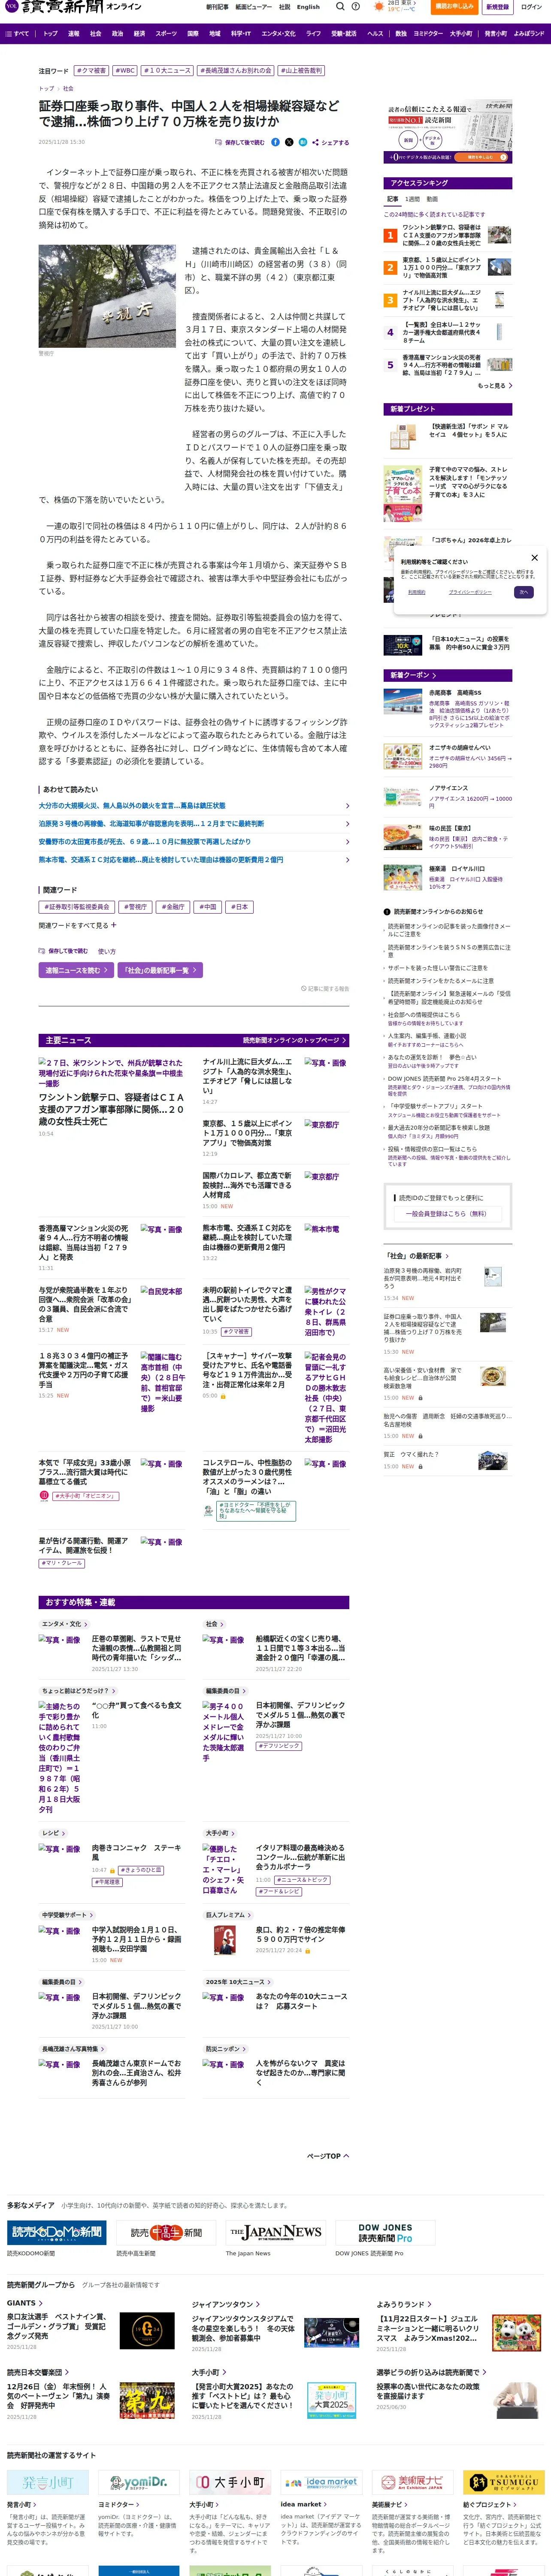Open the すべて hamburger menu
Image resolution: width=551 pixels, height=2576 pixels.
coord(17,33)
